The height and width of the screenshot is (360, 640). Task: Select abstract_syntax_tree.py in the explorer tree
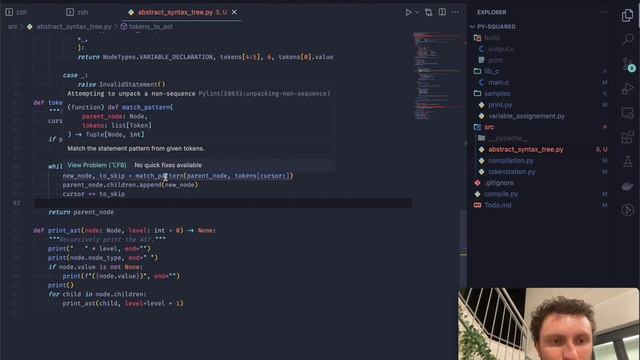point(526,149)
